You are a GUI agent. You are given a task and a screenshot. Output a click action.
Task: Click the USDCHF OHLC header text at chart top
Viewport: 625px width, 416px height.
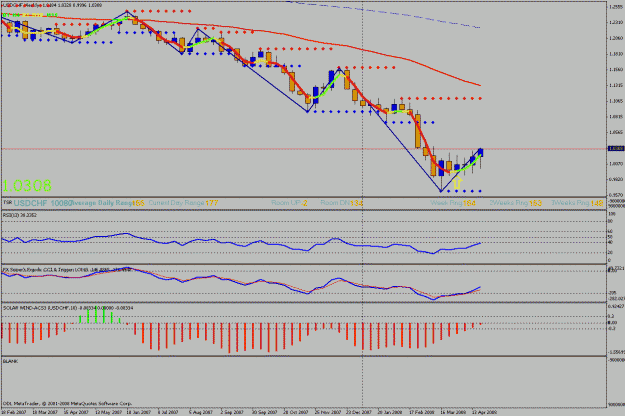point(52,5)
